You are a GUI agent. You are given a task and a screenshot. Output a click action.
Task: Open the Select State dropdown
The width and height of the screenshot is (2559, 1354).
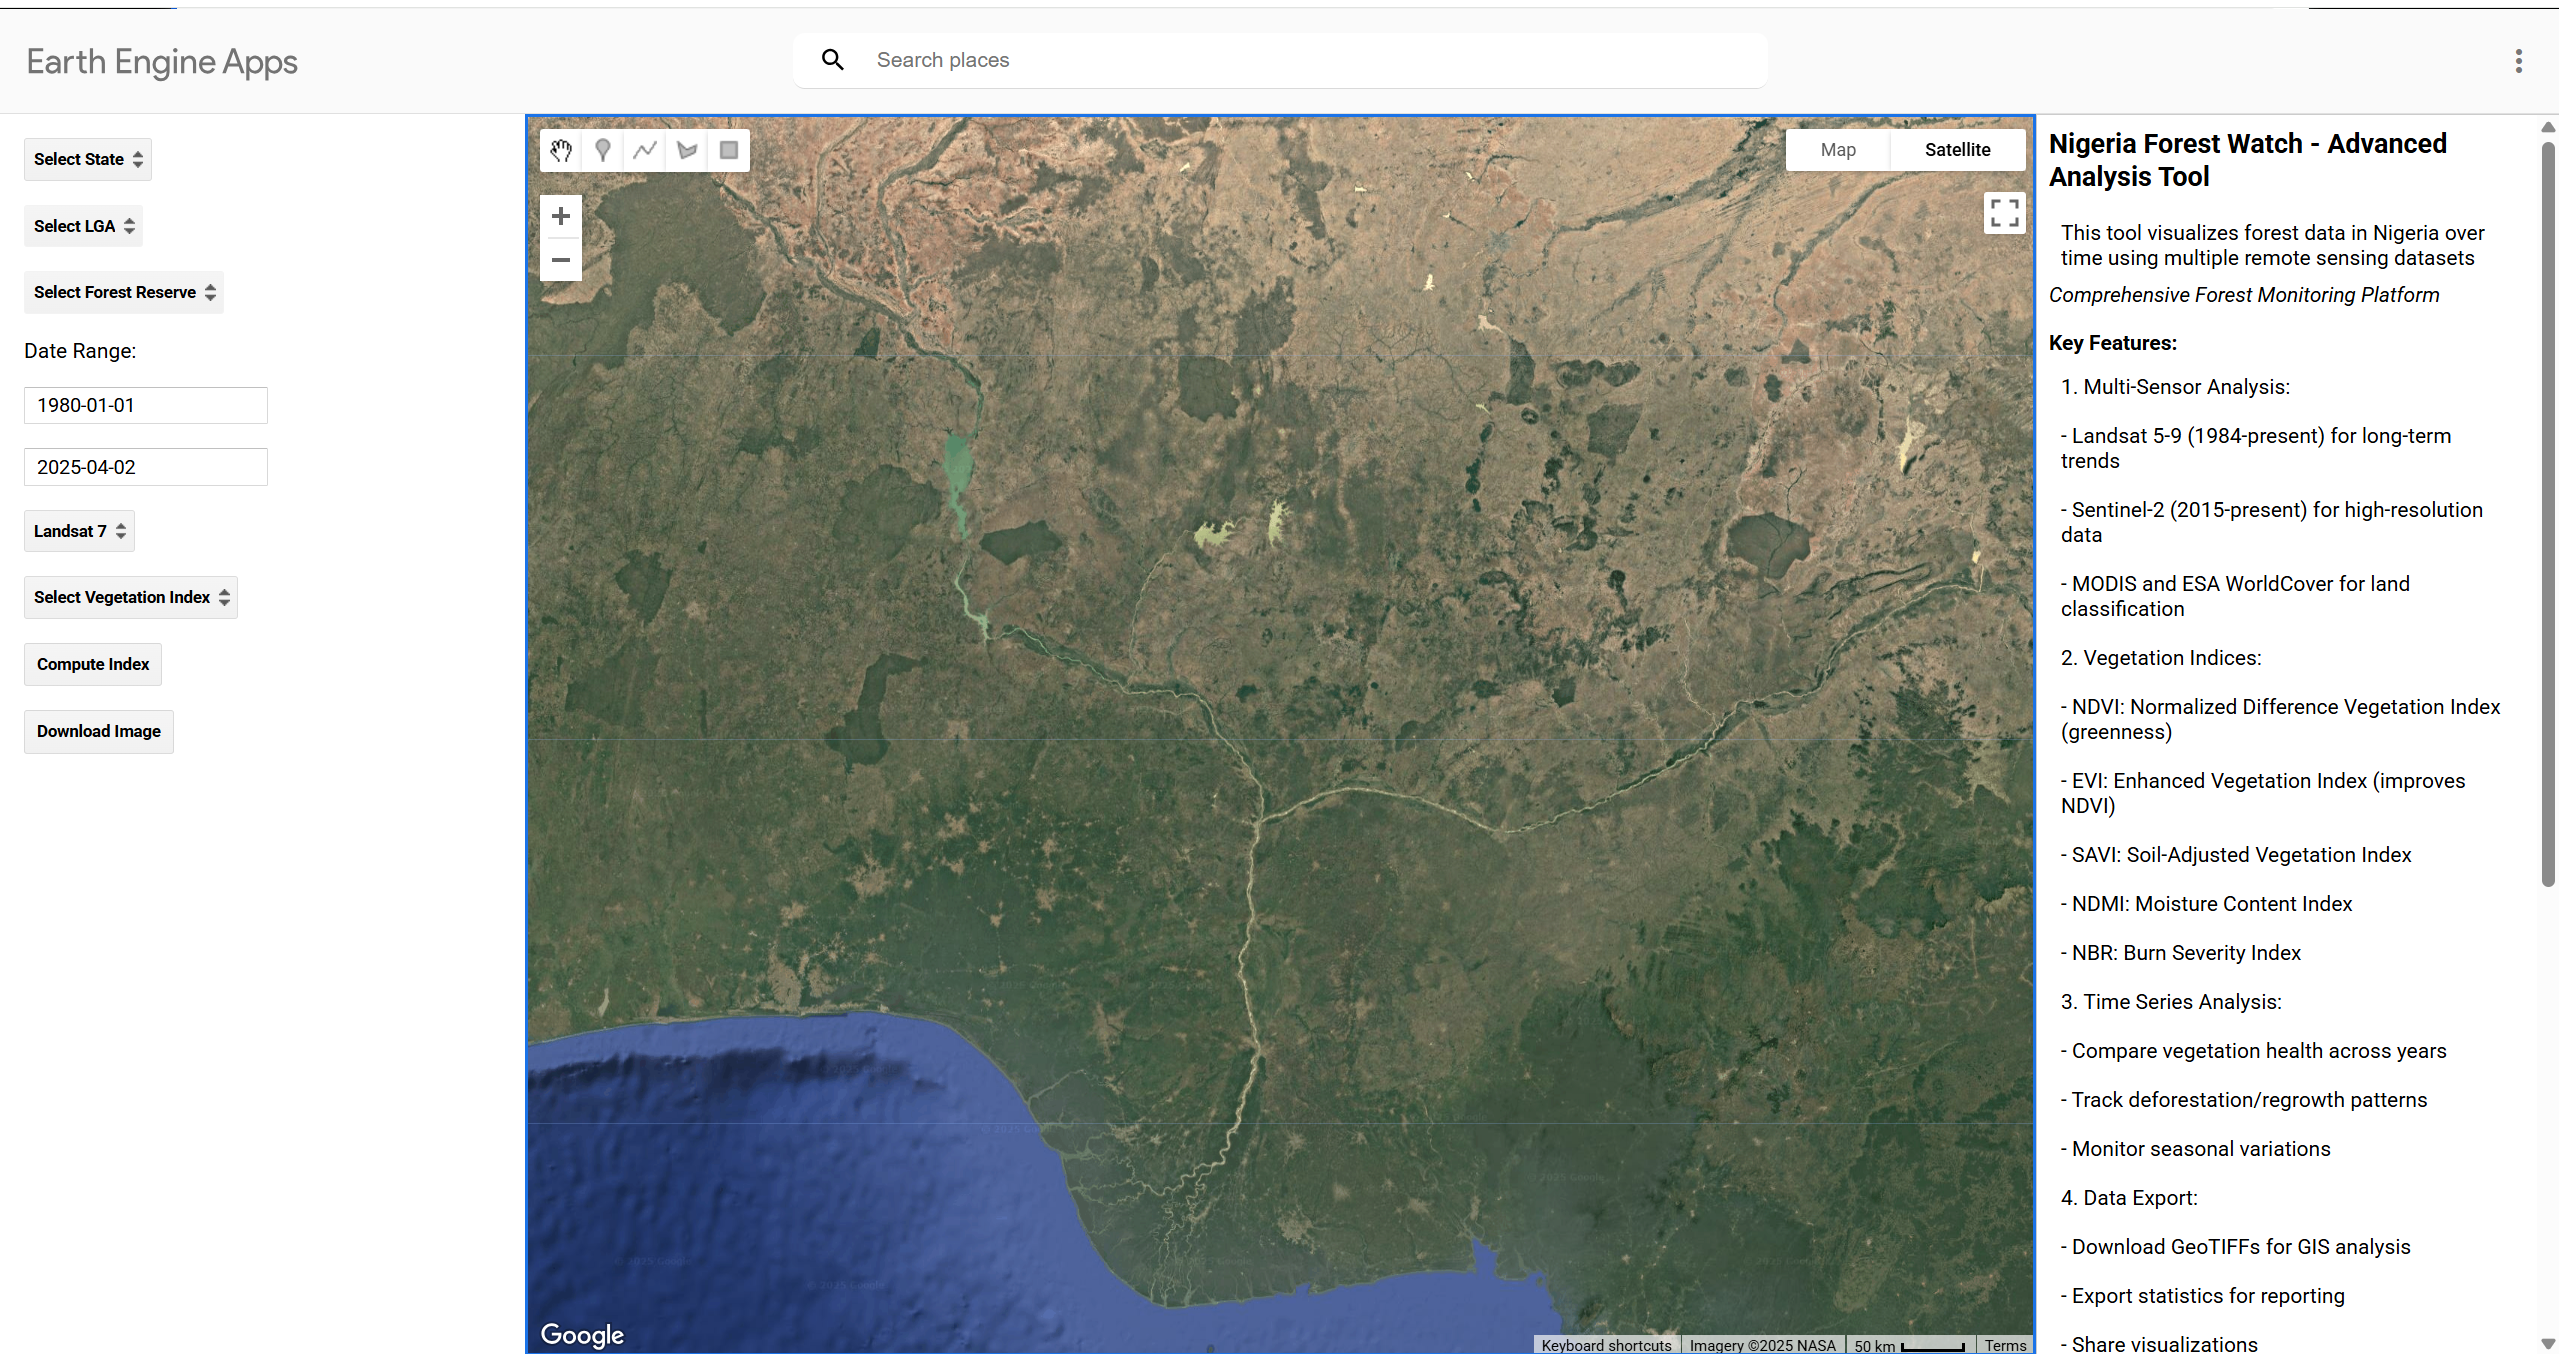click(87, 158)
